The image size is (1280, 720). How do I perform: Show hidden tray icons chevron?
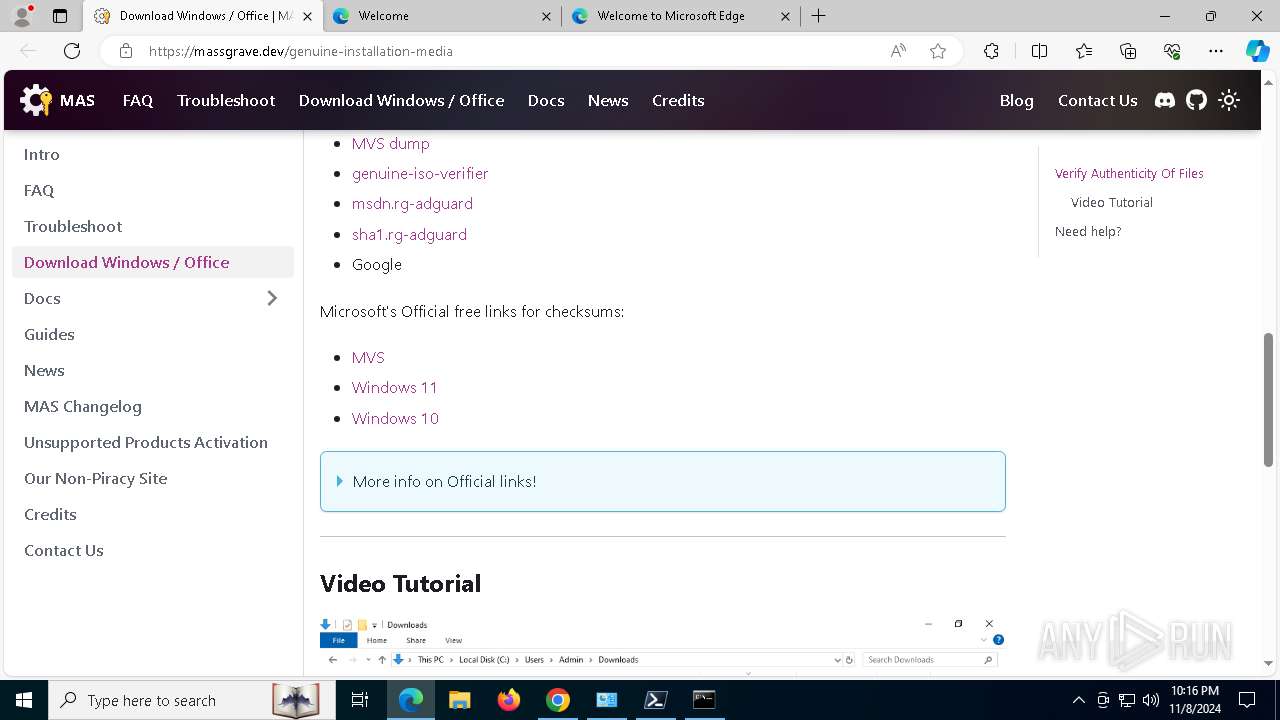(1078, 700)
